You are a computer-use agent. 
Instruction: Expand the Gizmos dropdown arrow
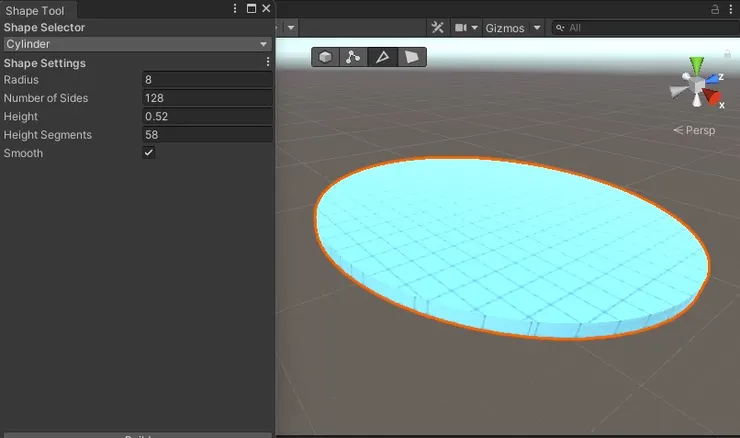[538, 28]
